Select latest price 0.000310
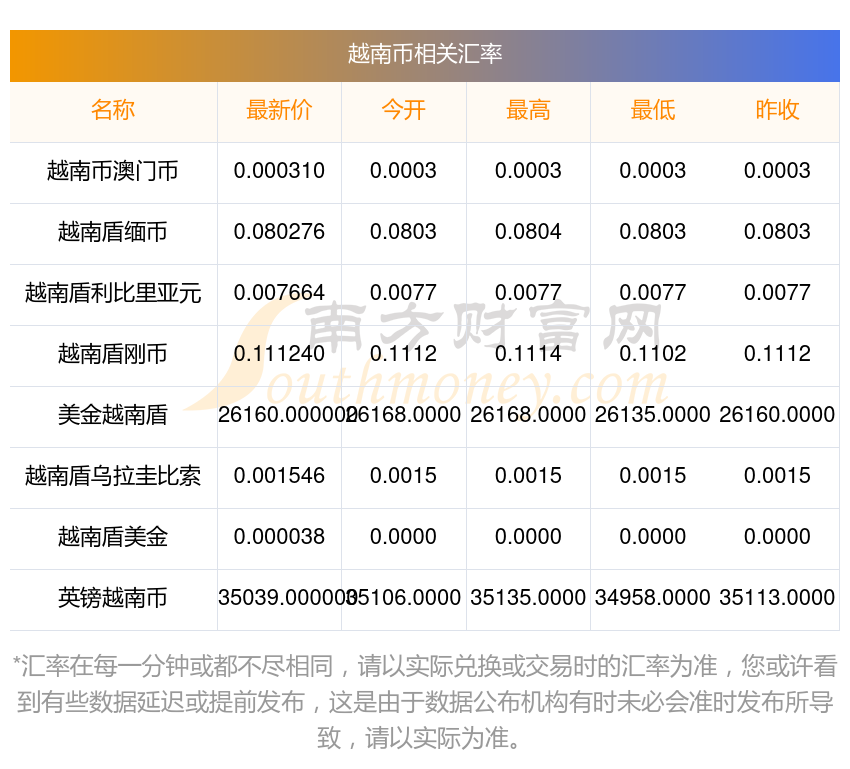The width and height of the screenshot is (850, 769). pos(279,171)
